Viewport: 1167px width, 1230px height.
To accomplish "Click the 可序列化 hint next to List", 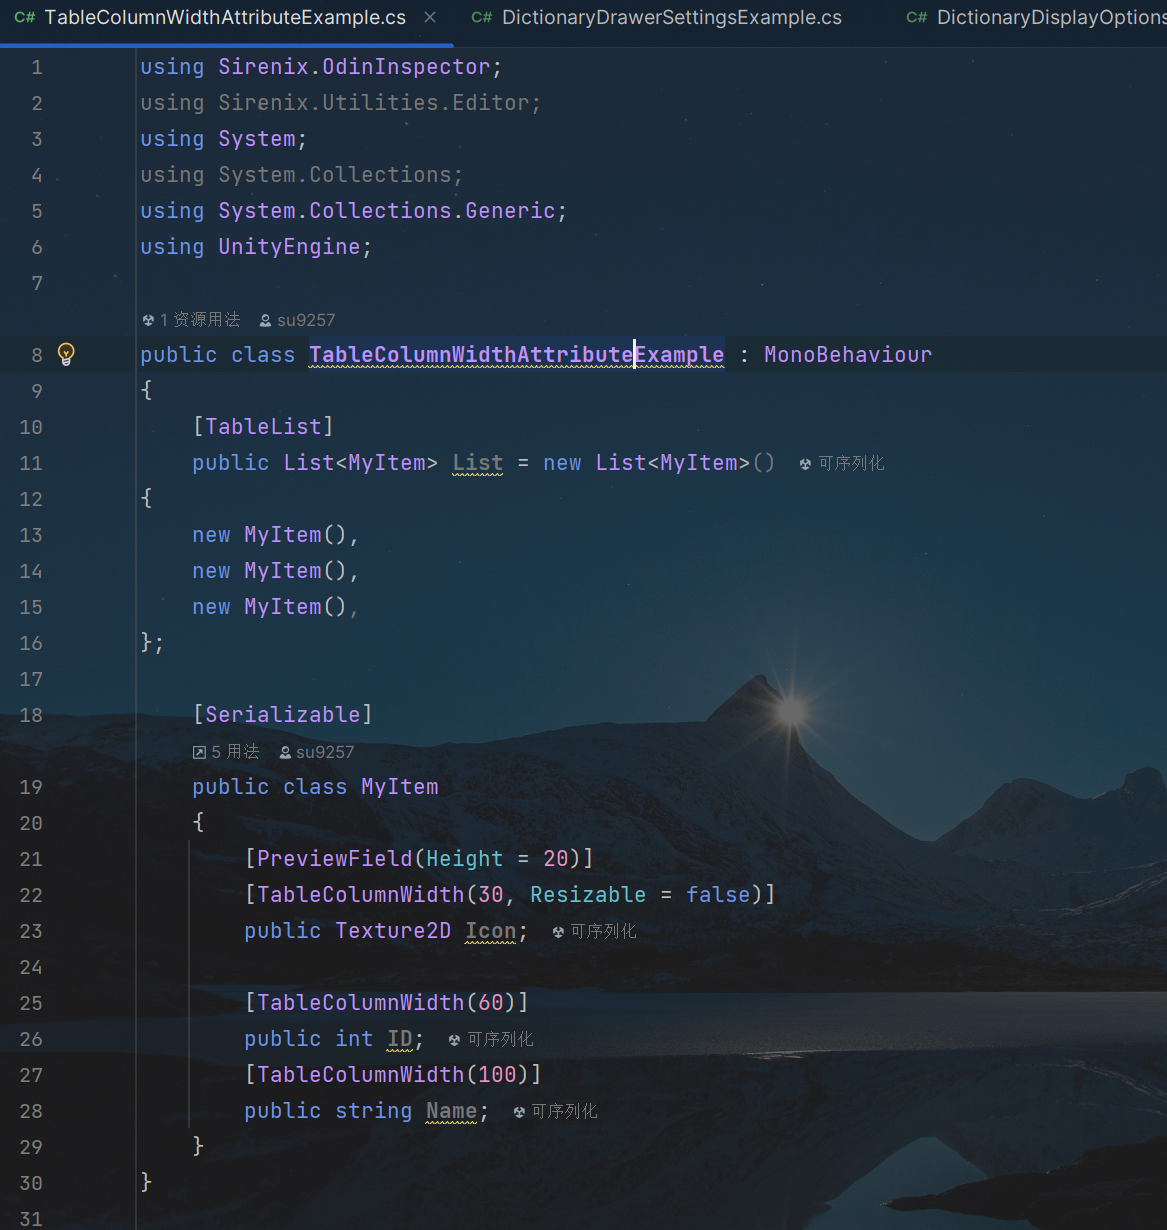I will tap(842, 463).
